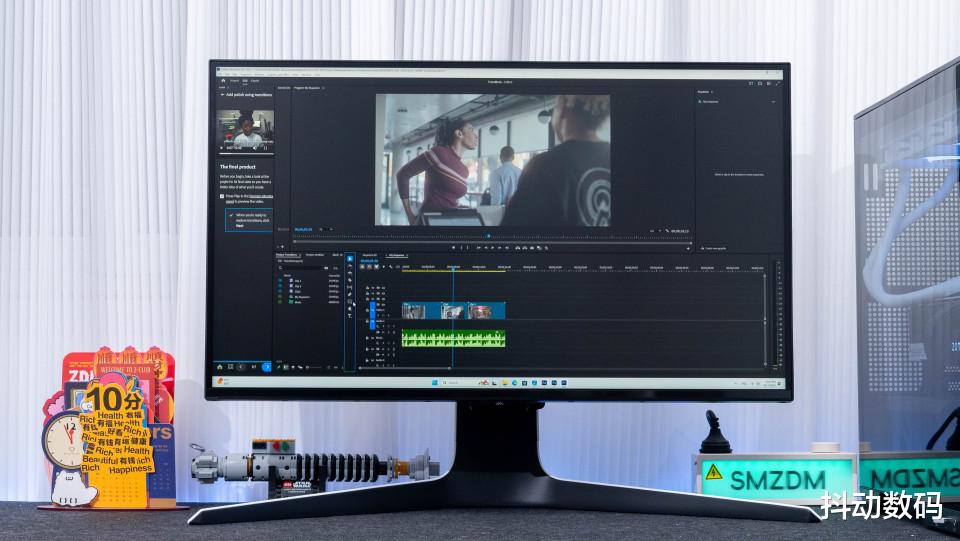The image size is (960, 541).
Task: Select the My Sequence item in Project panel
Action: pyautogui.click(x=302, y=297)
